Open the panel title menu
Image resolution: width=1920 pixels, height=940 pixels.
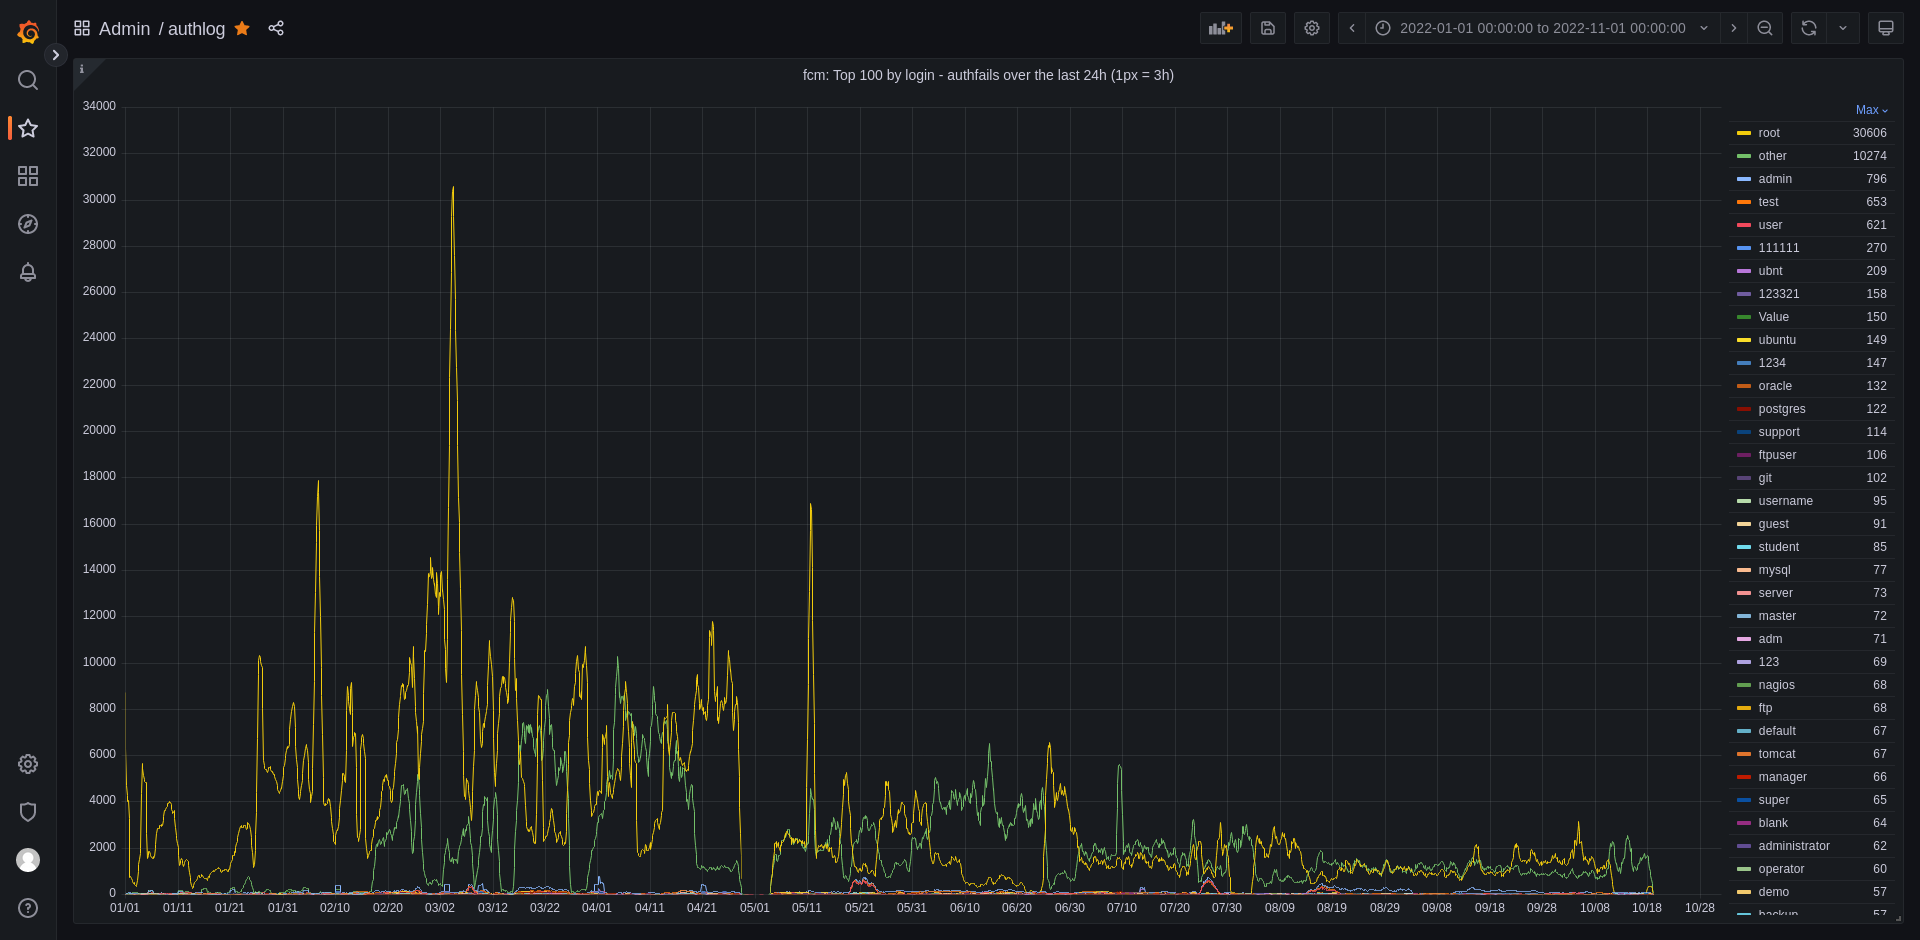point(987,75)
